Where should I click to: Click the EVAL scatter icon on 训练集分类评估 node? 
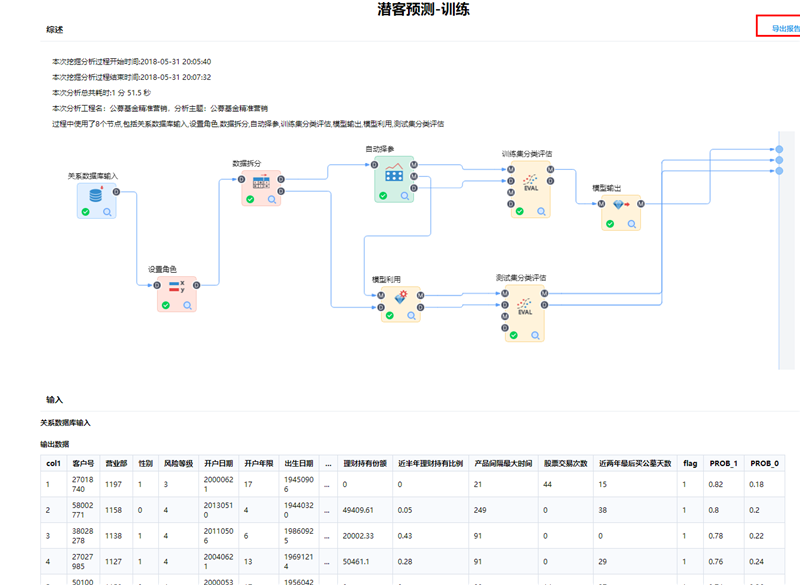pos(529,183)
